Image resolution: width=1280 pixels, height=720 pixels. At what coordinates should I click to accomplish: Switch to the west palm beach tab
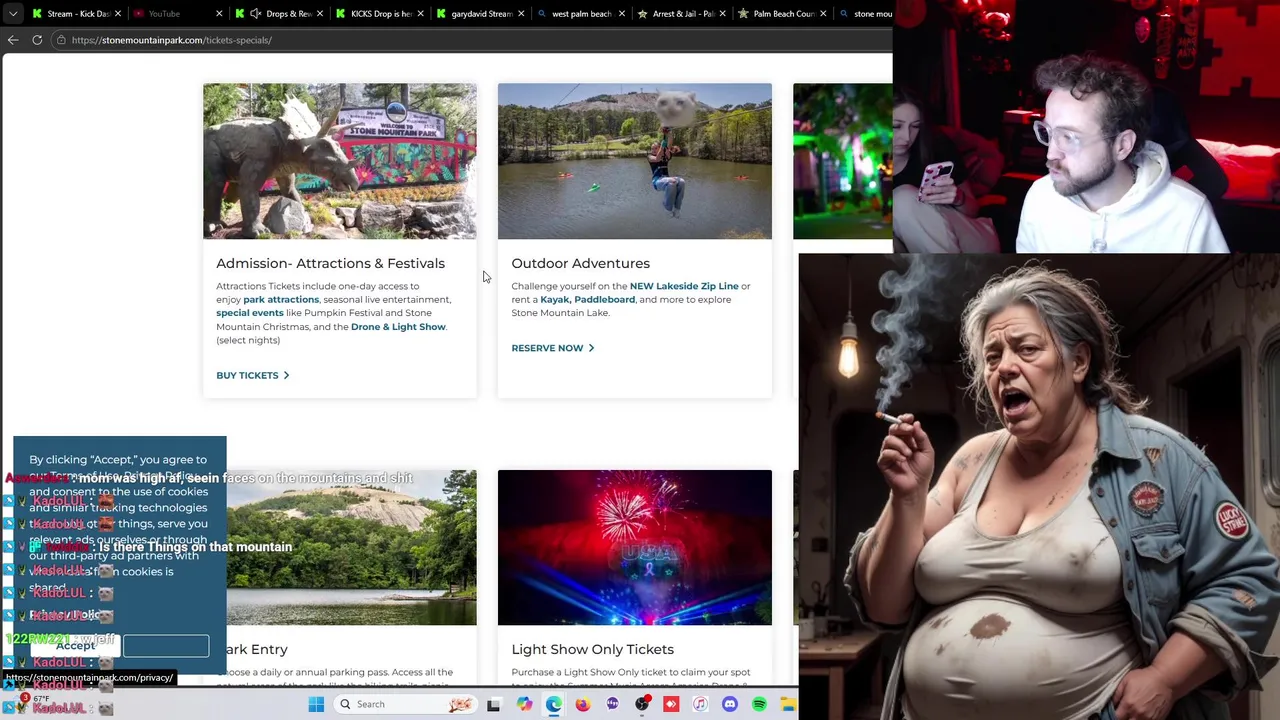pyautogui.click(x=582, y=13)
